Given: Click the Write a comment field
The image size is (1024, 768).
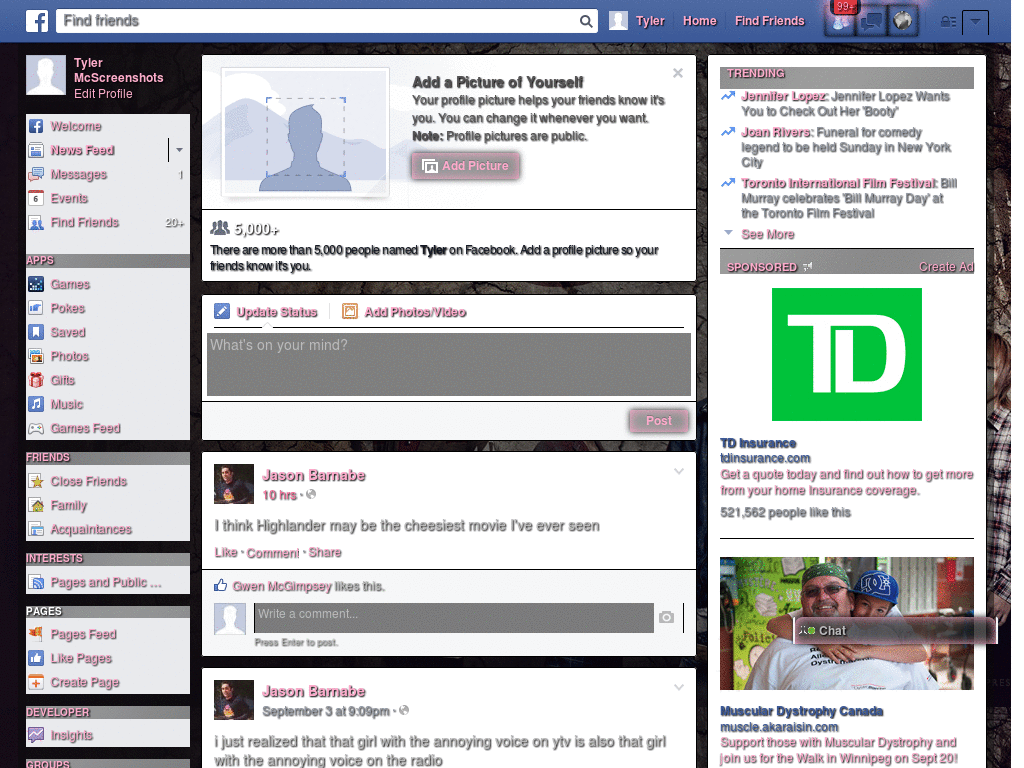Looking at the screenshot, I should [x=454, y=618].
